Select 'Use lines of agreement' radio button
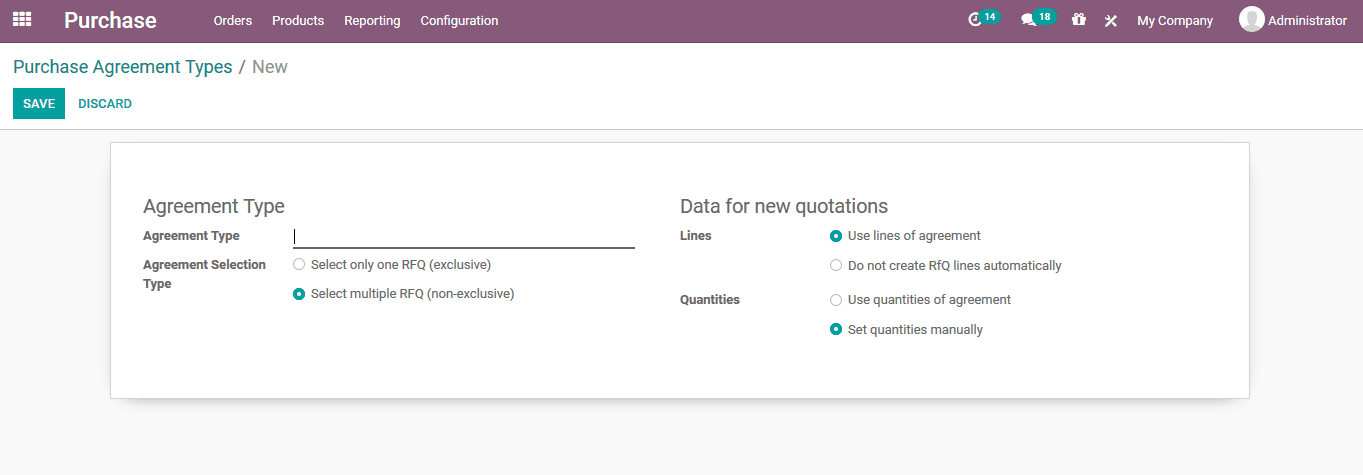The image size is (1363, 475). coord(836,236)
